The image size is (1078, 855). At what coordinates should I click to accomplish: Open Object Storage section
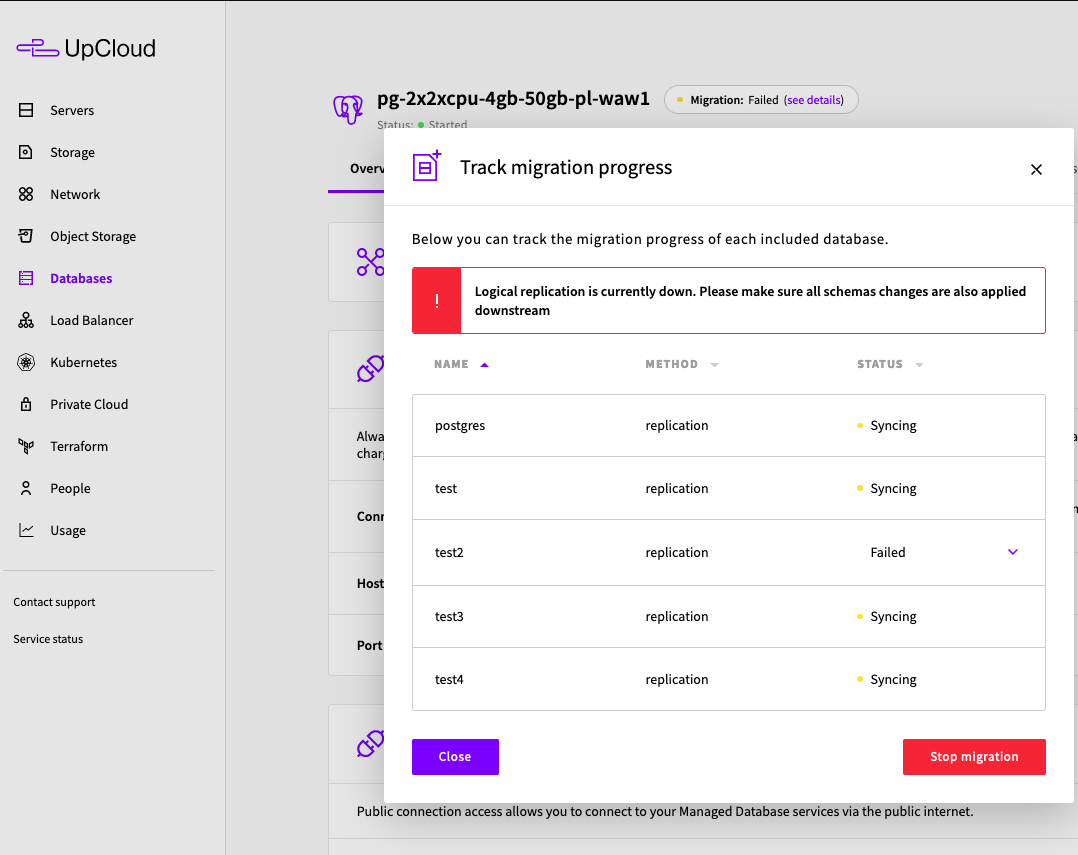click(93, 236)
